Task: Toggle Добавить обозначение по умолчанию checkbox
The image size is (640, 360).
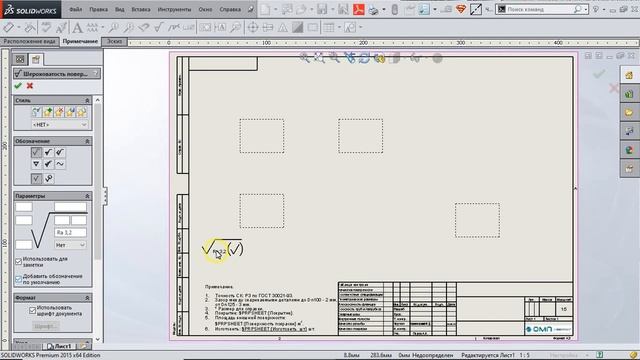Action: point(18,279)
